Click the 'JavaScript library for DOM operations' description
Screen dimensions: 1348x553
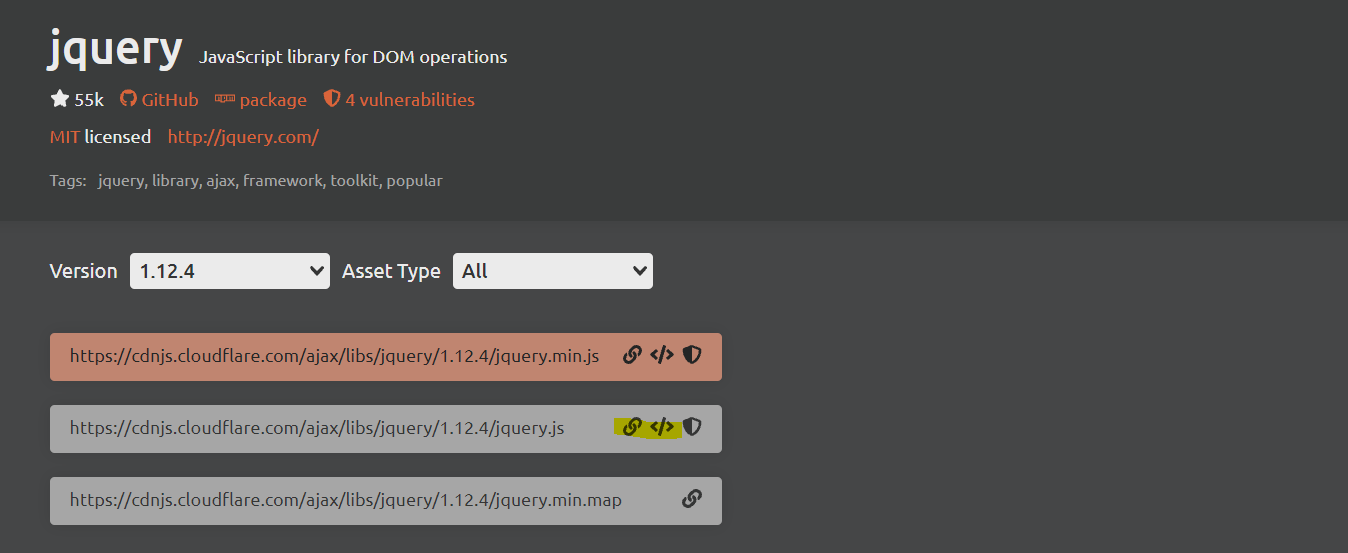[x=353, y=57]
